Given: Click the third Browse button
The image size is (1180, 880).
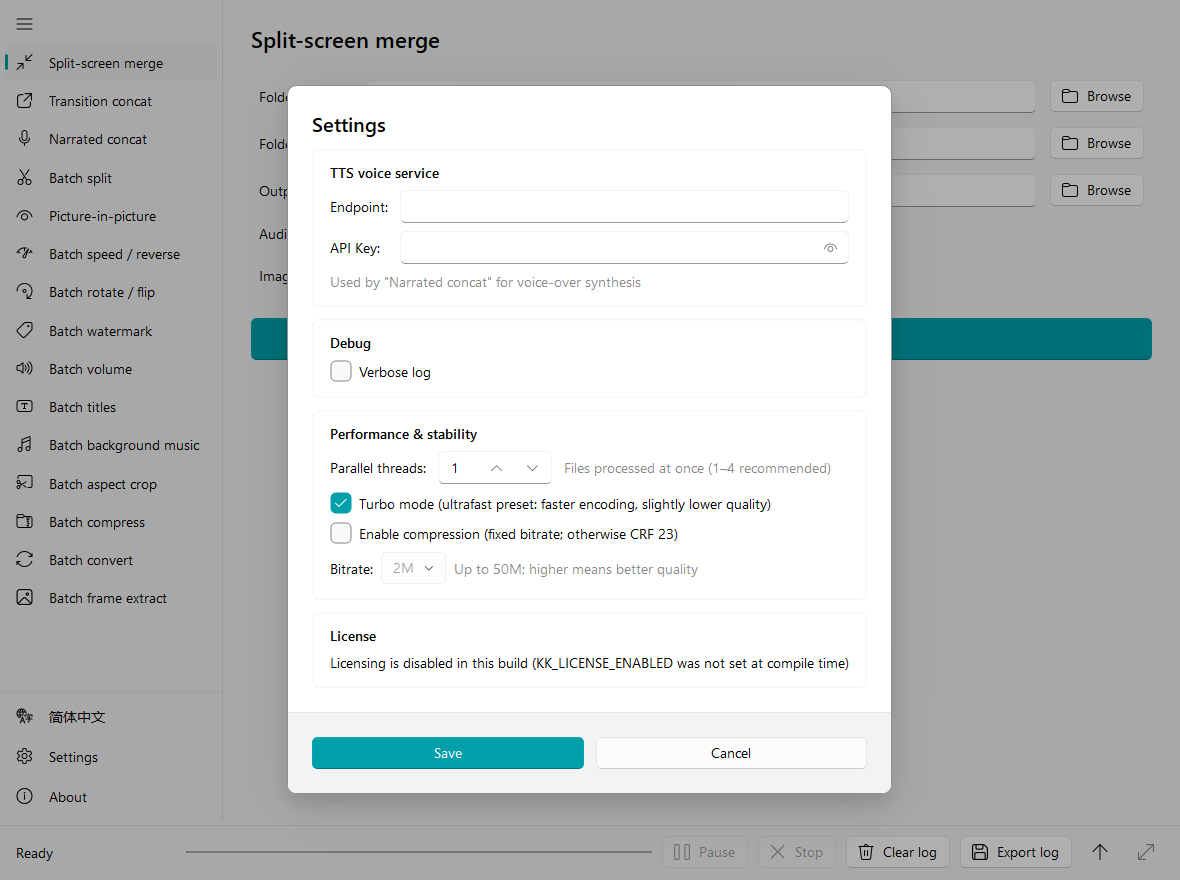Looking at the screenshot, I should (1096, 190).
